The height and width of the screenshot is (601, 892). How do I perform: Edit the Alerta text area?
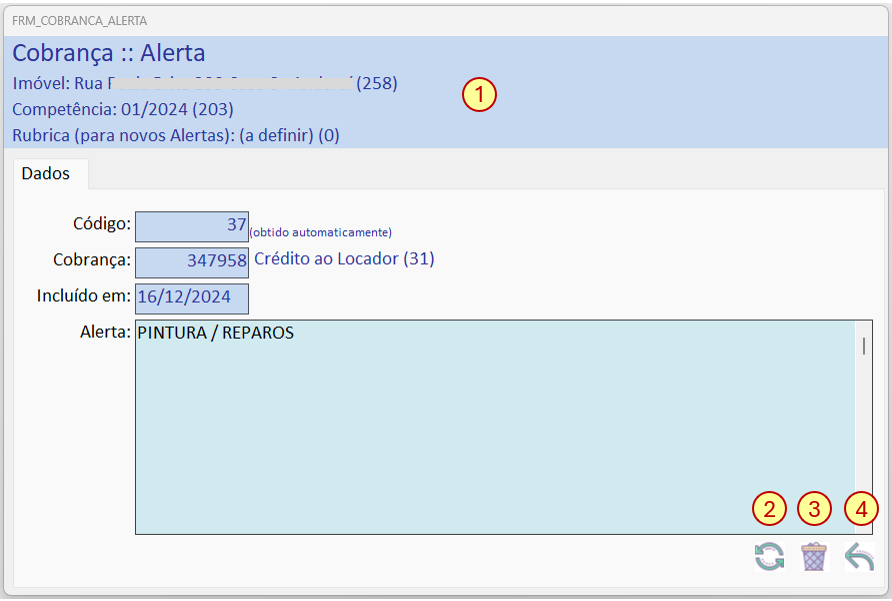(x=495, y=427)
